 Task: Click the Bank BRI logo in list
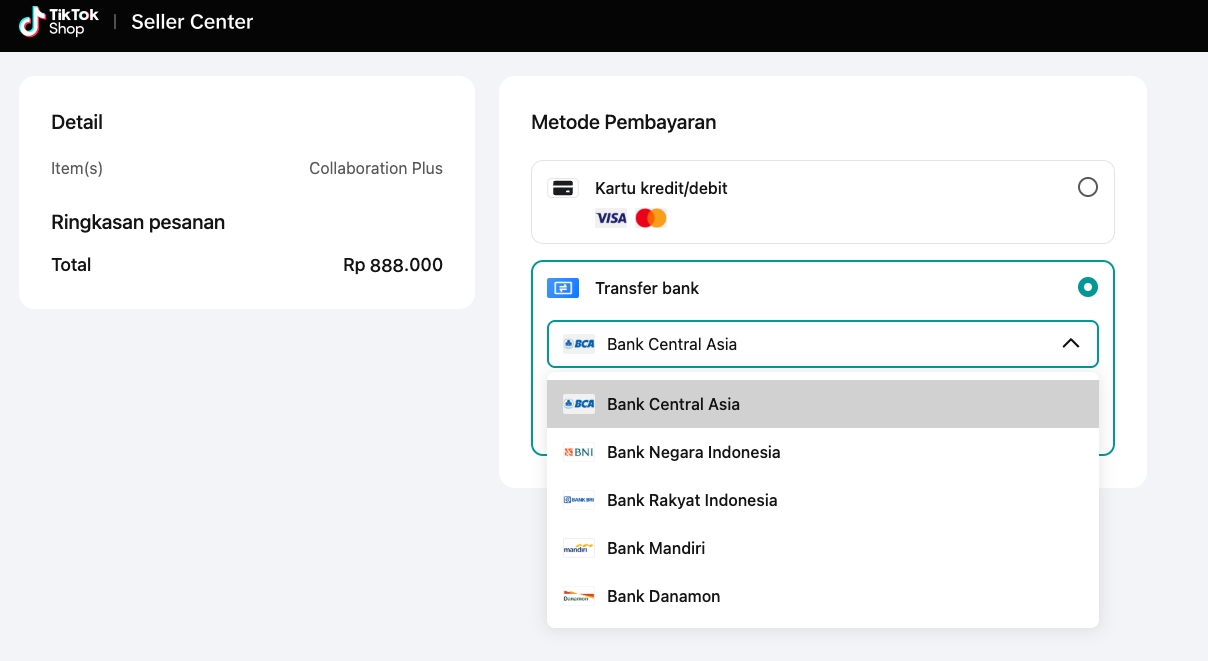pos(579,500)
